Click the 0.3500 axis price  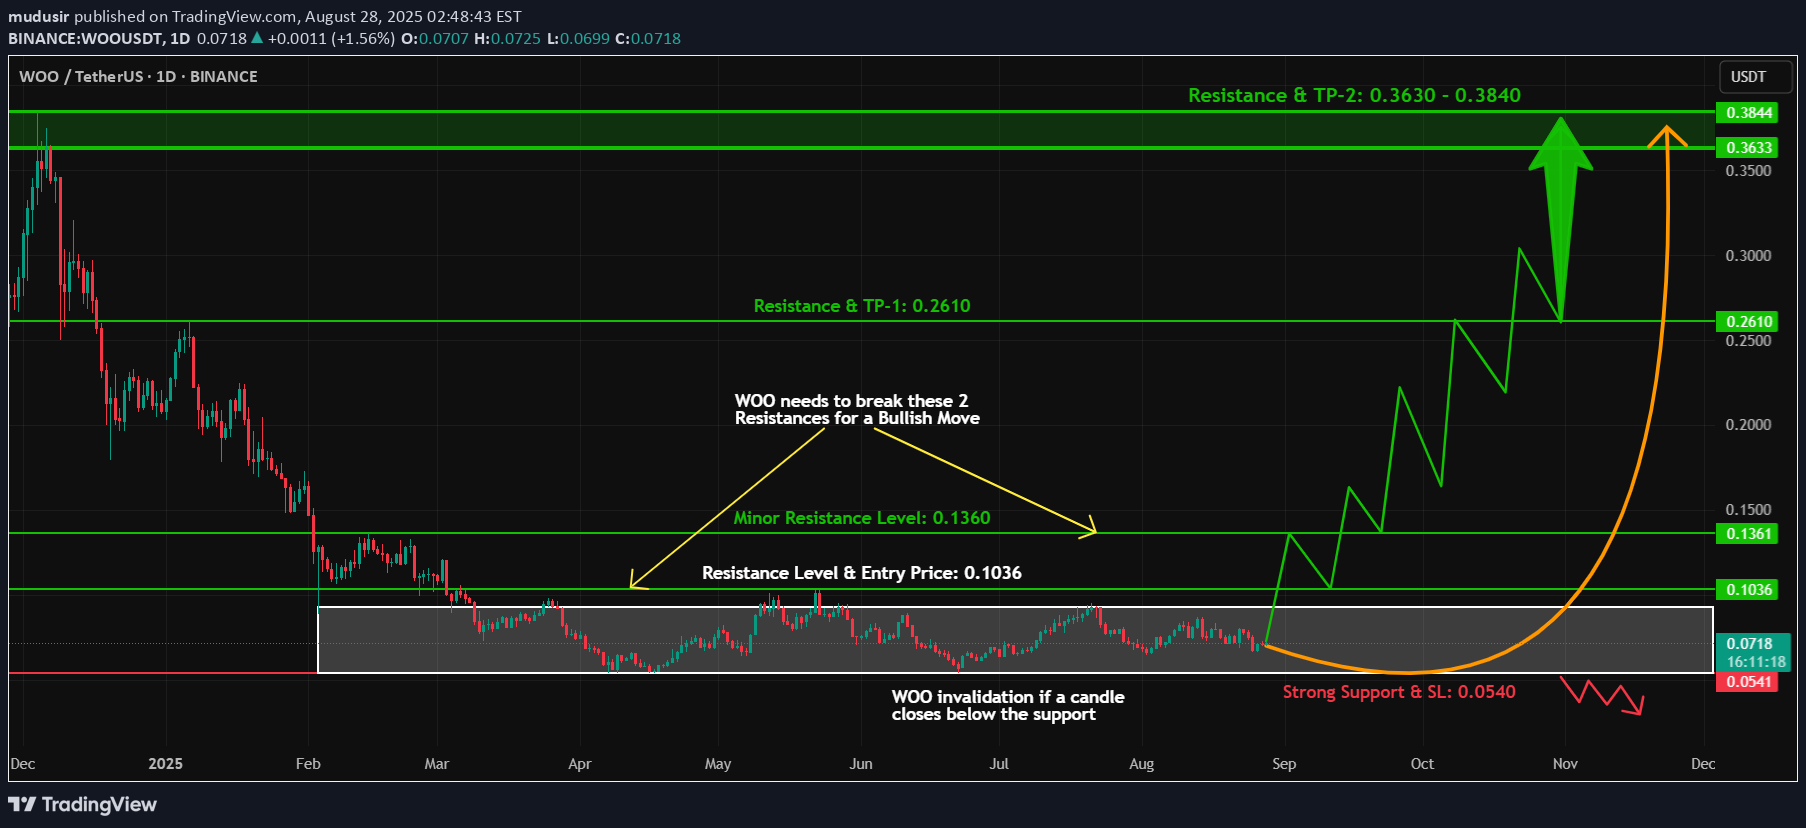pos(1748,171)
